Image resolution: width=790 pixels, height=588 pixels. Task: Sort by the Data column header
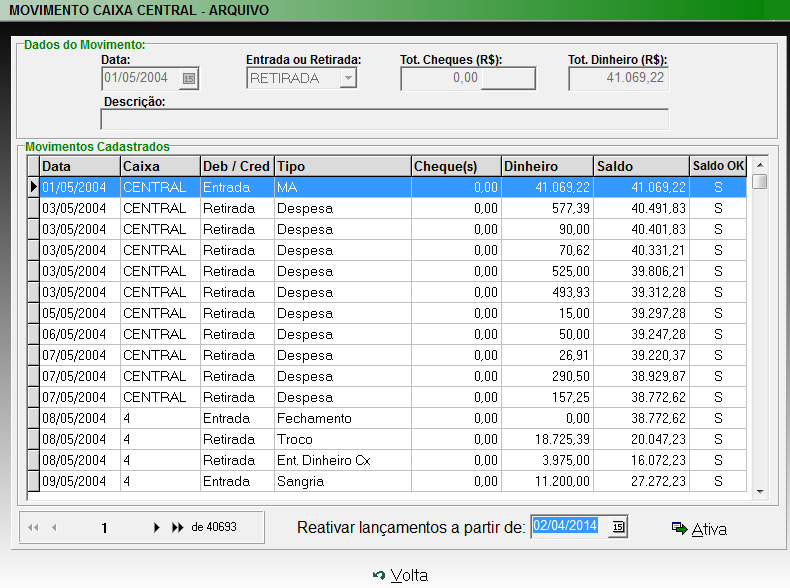click(80, 166)
